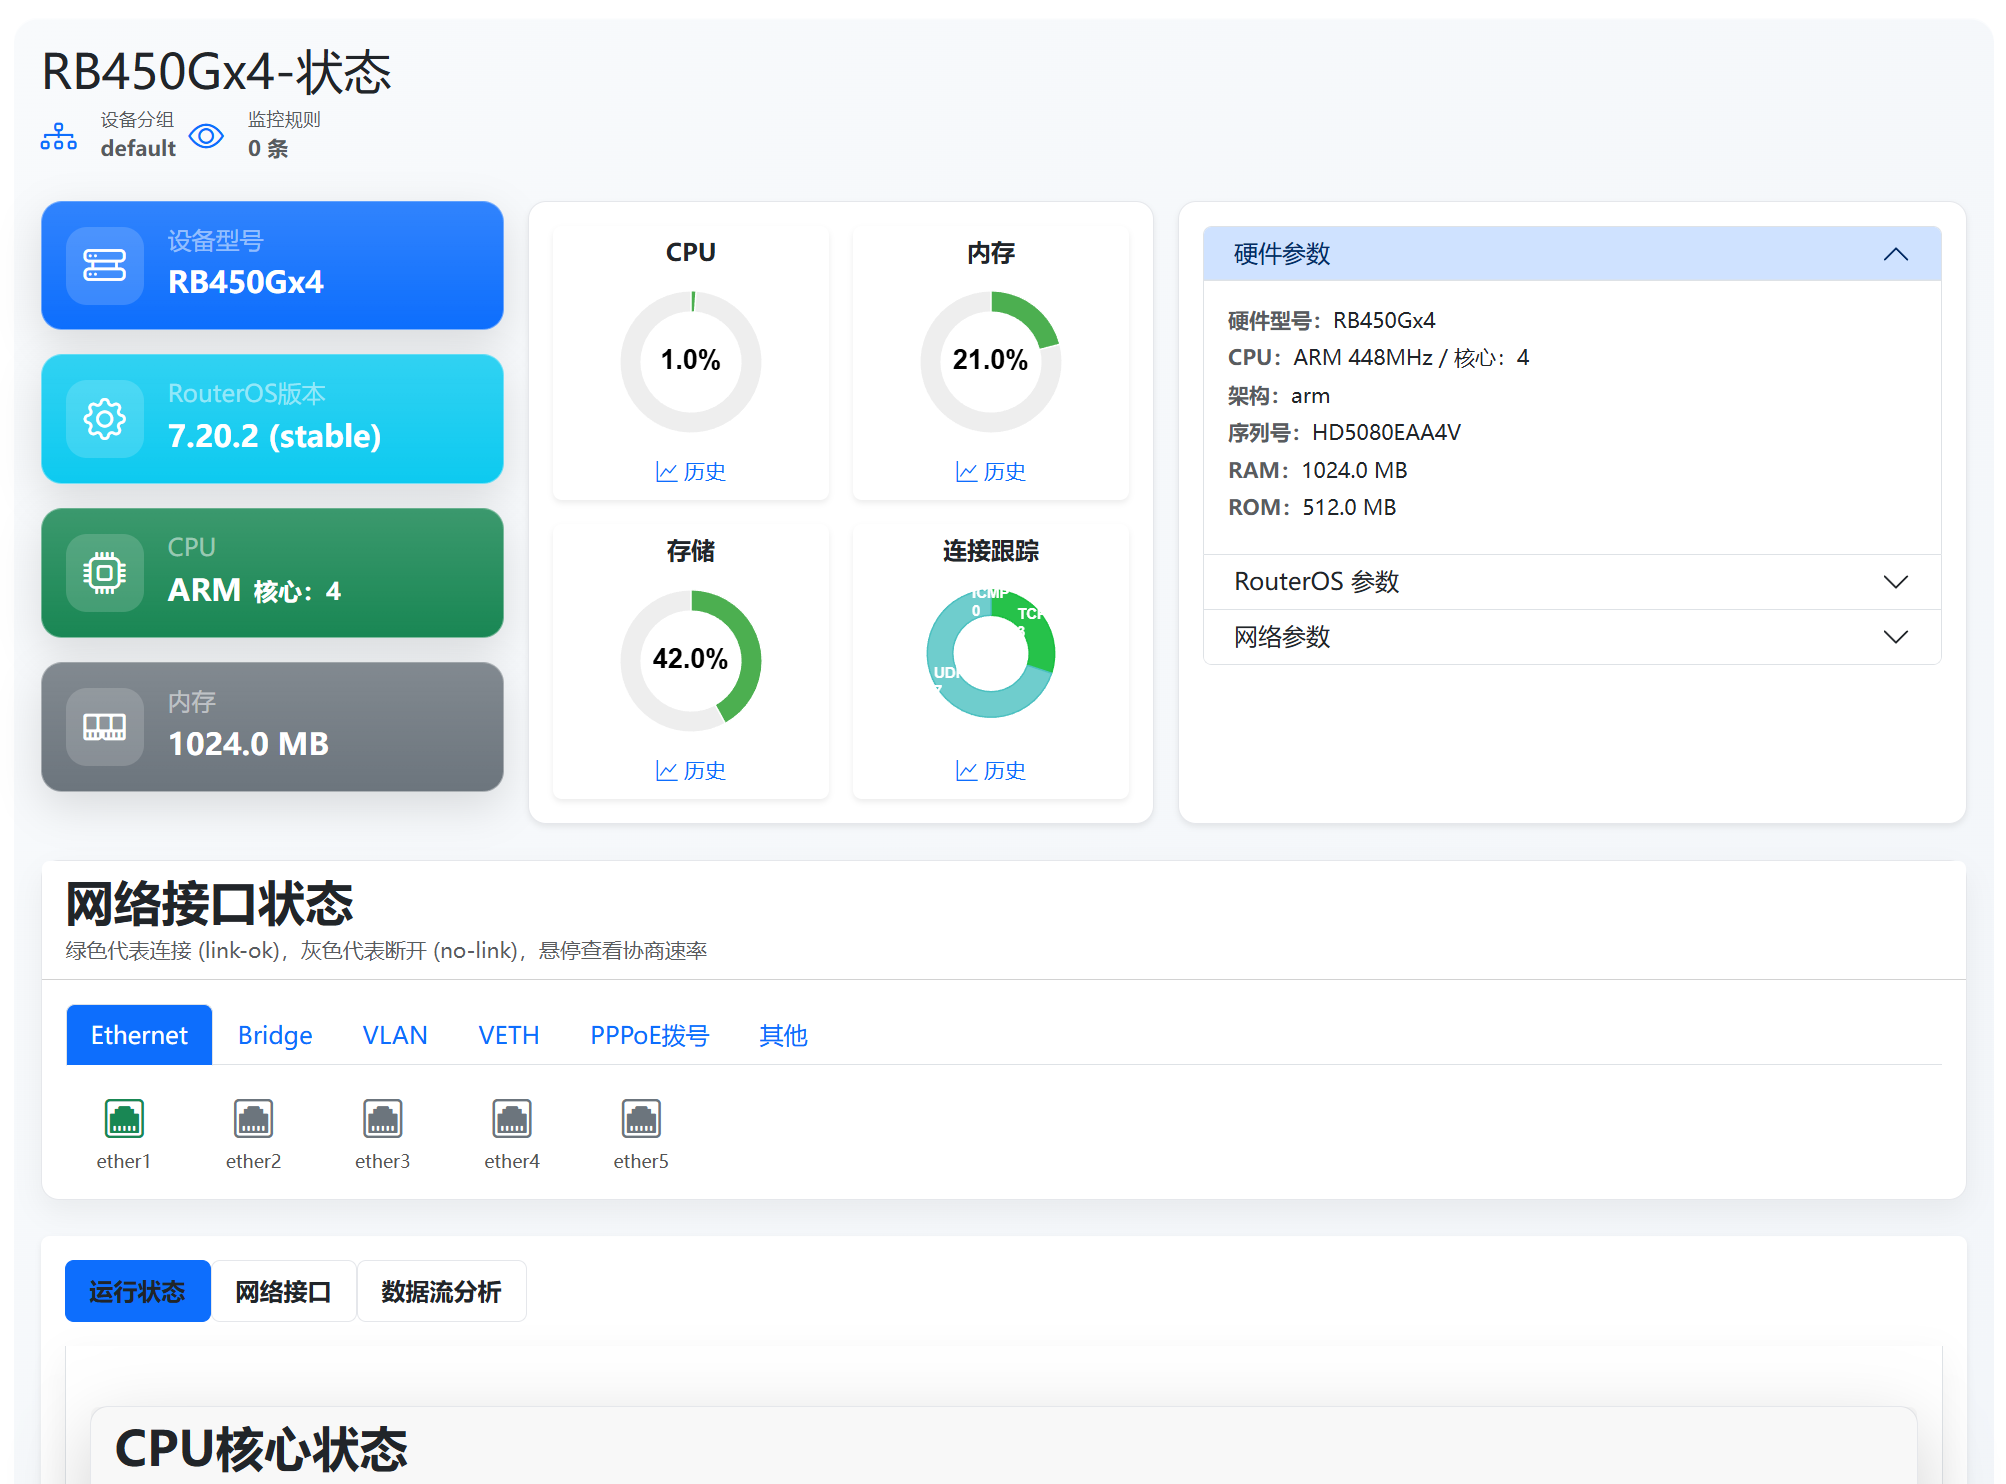Select the 数据流分析 button tab
Viewport: 2006px width, 1484px height.
[441, 1292]
